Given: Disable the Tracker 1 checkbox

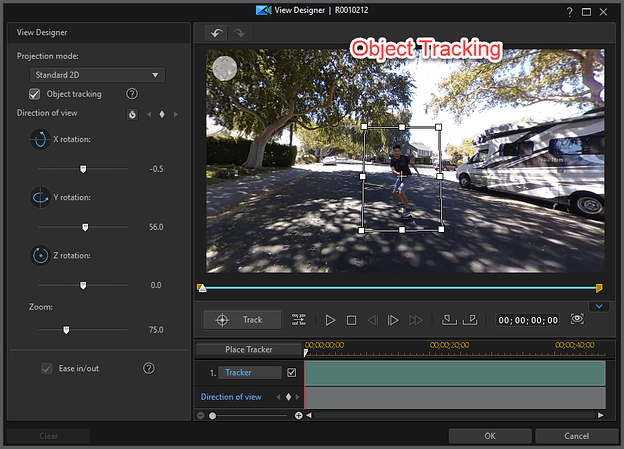Looking at the screenshot, I should (x=292, y=373).
